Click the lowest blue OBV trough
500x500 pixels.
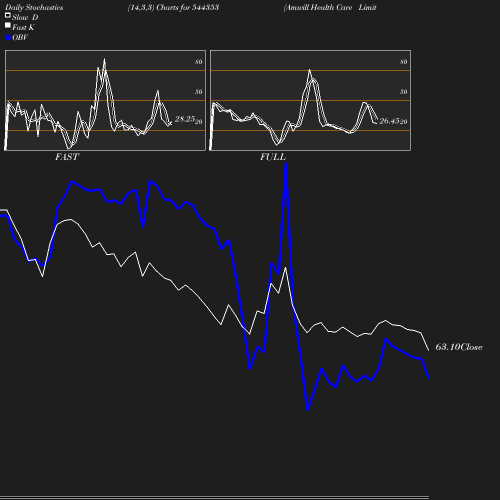tap(307, 409)
